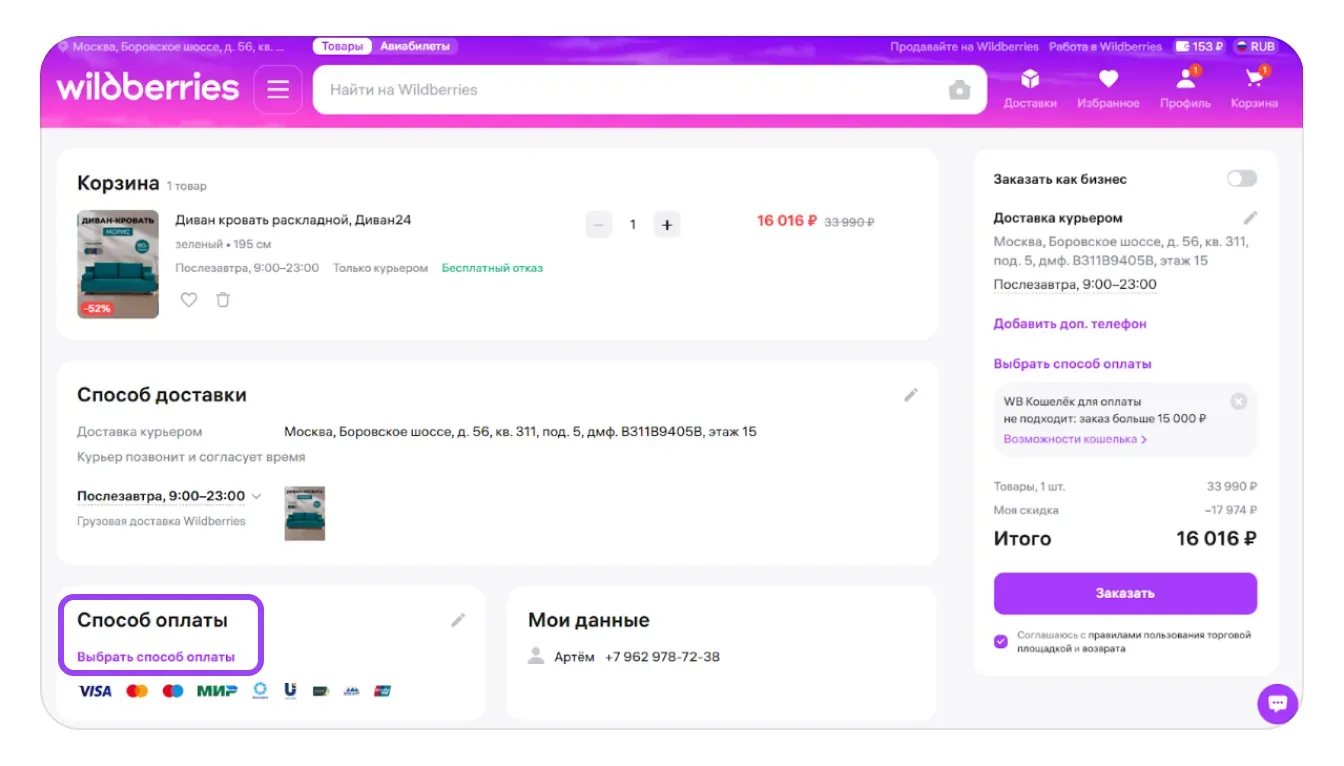Delete sofa from cart with trash icon
Screen dimensions: 1344x766
[223, 299]
